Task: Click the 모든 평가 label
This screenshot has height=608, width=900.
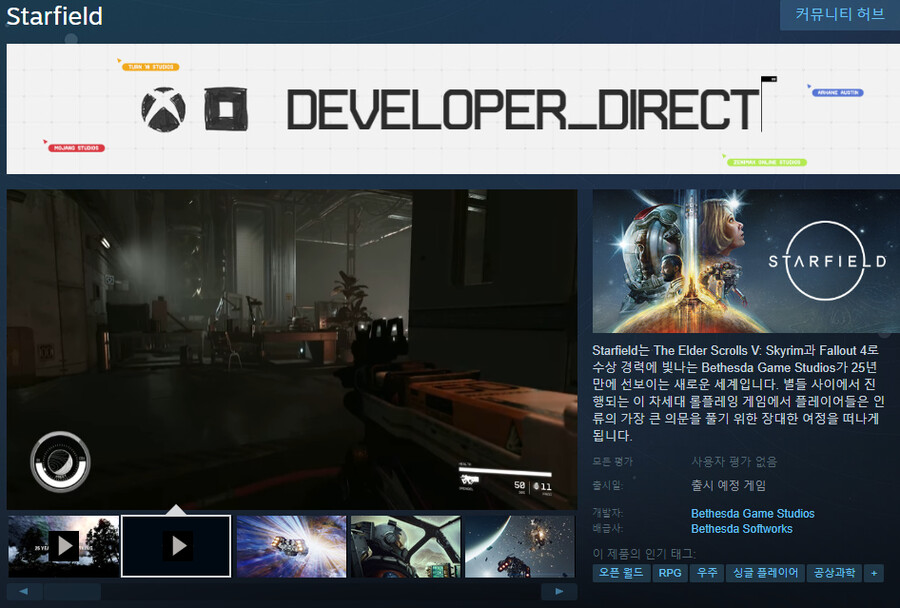Action: pyautogui.click(x=612, y=461)
